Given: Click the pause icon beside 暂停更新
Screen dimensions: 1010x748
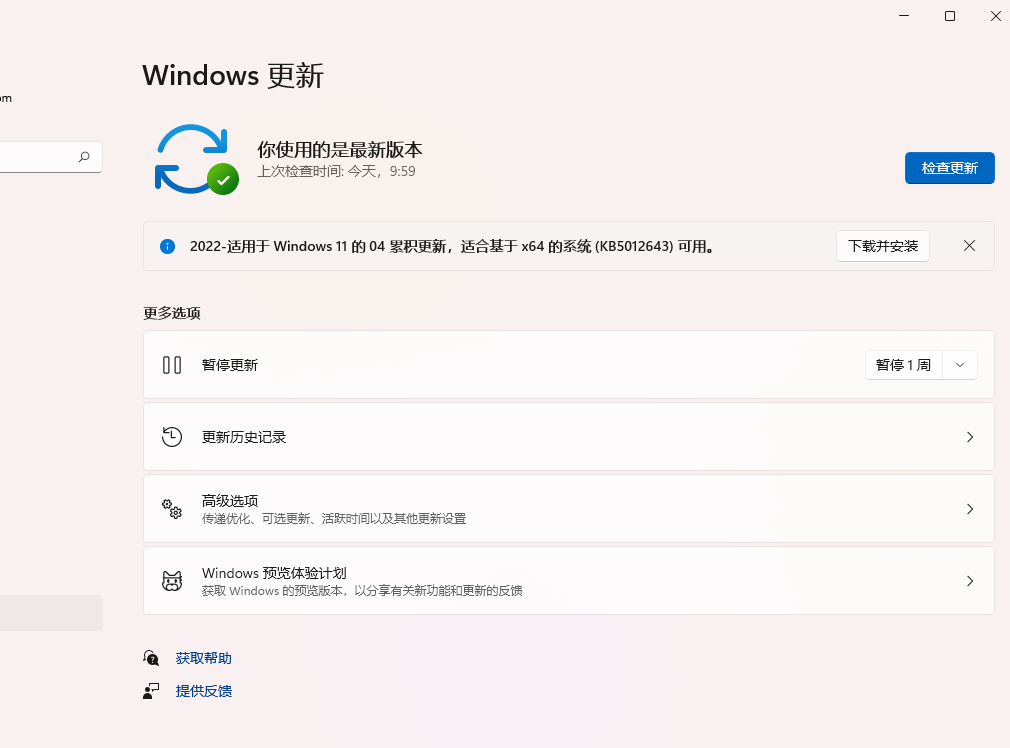Looking at the screenshot, I should coord(172,364).
